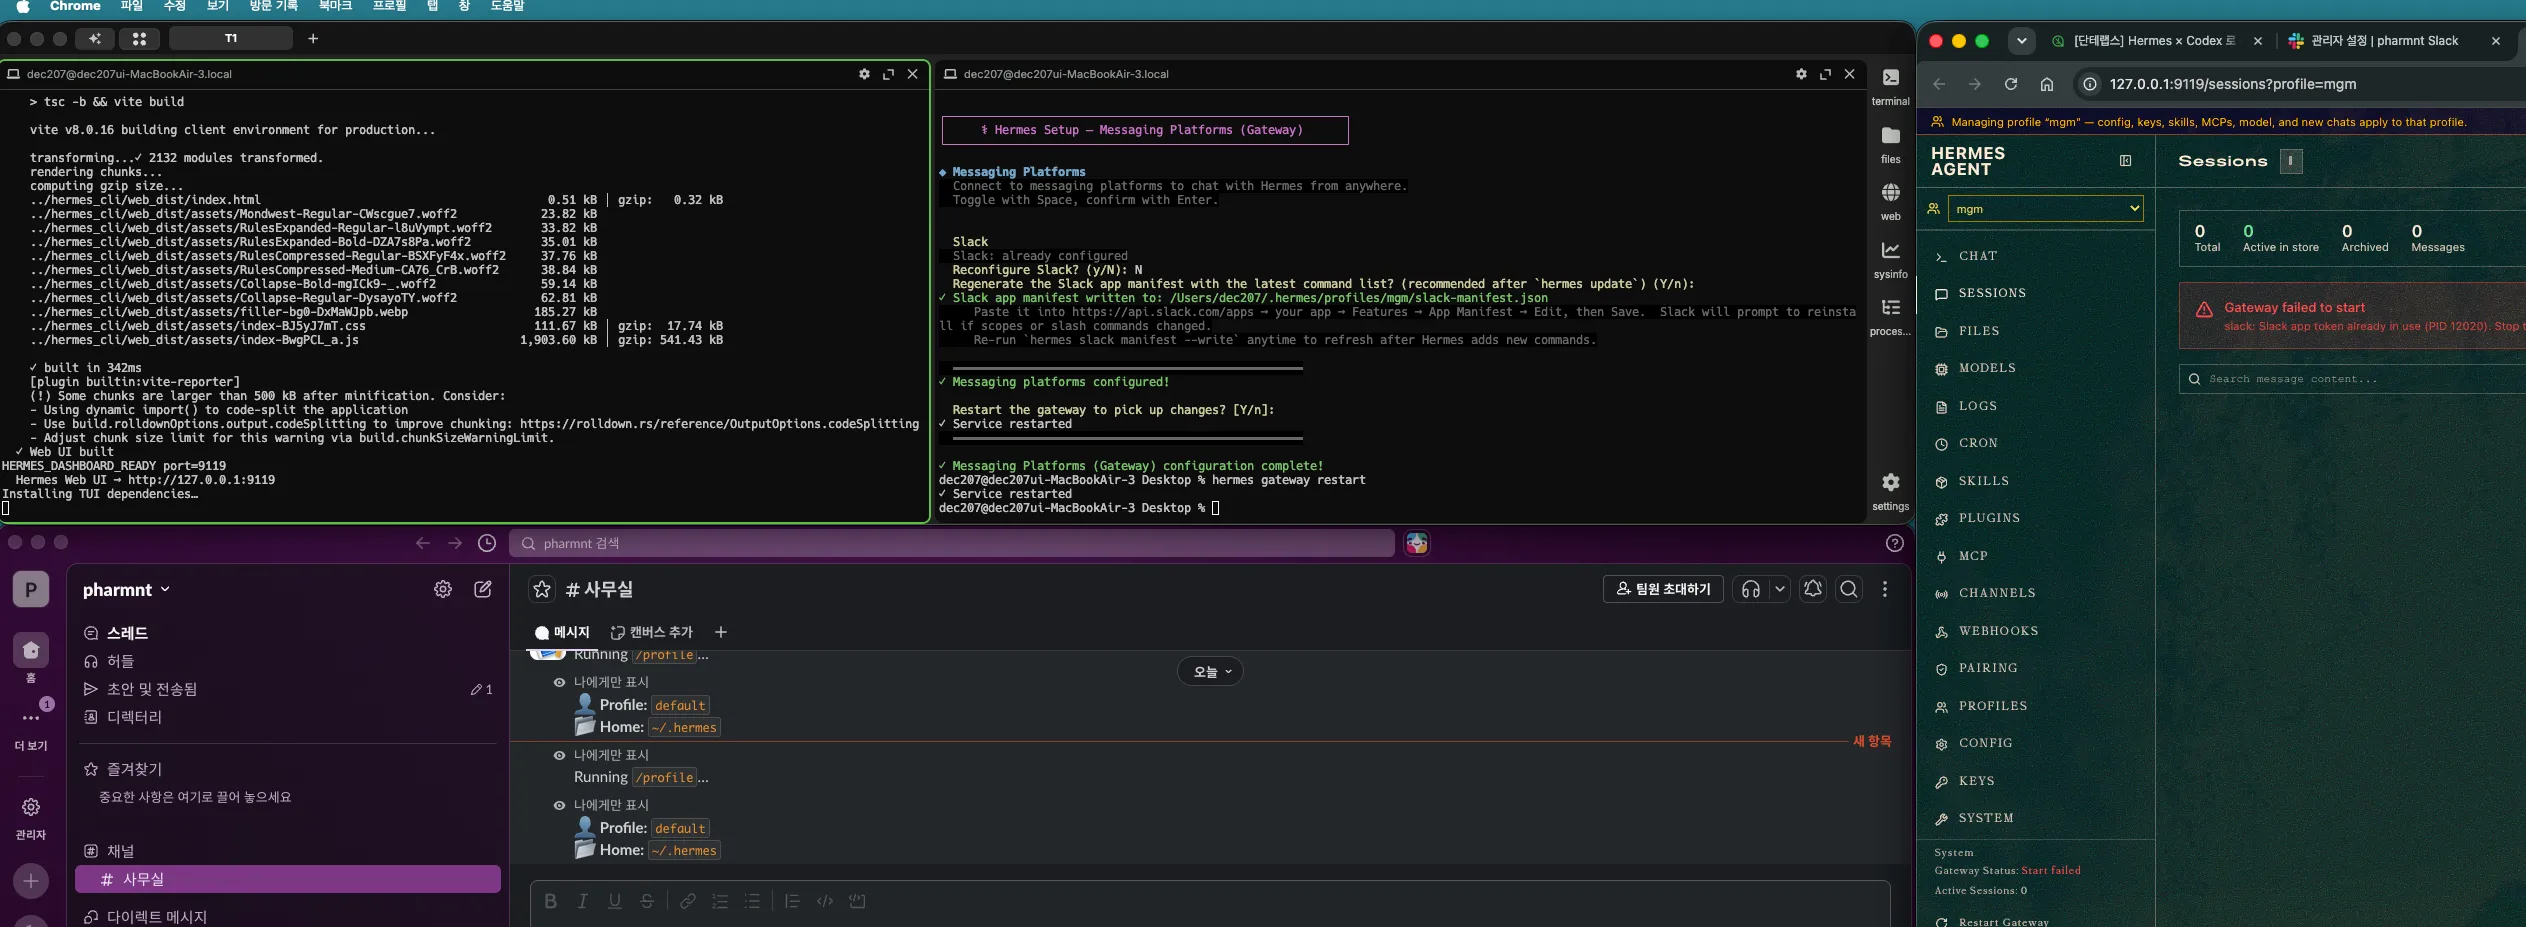Switch to the 관리자 설정 pharmnt Slack tab

[2384, 41]
